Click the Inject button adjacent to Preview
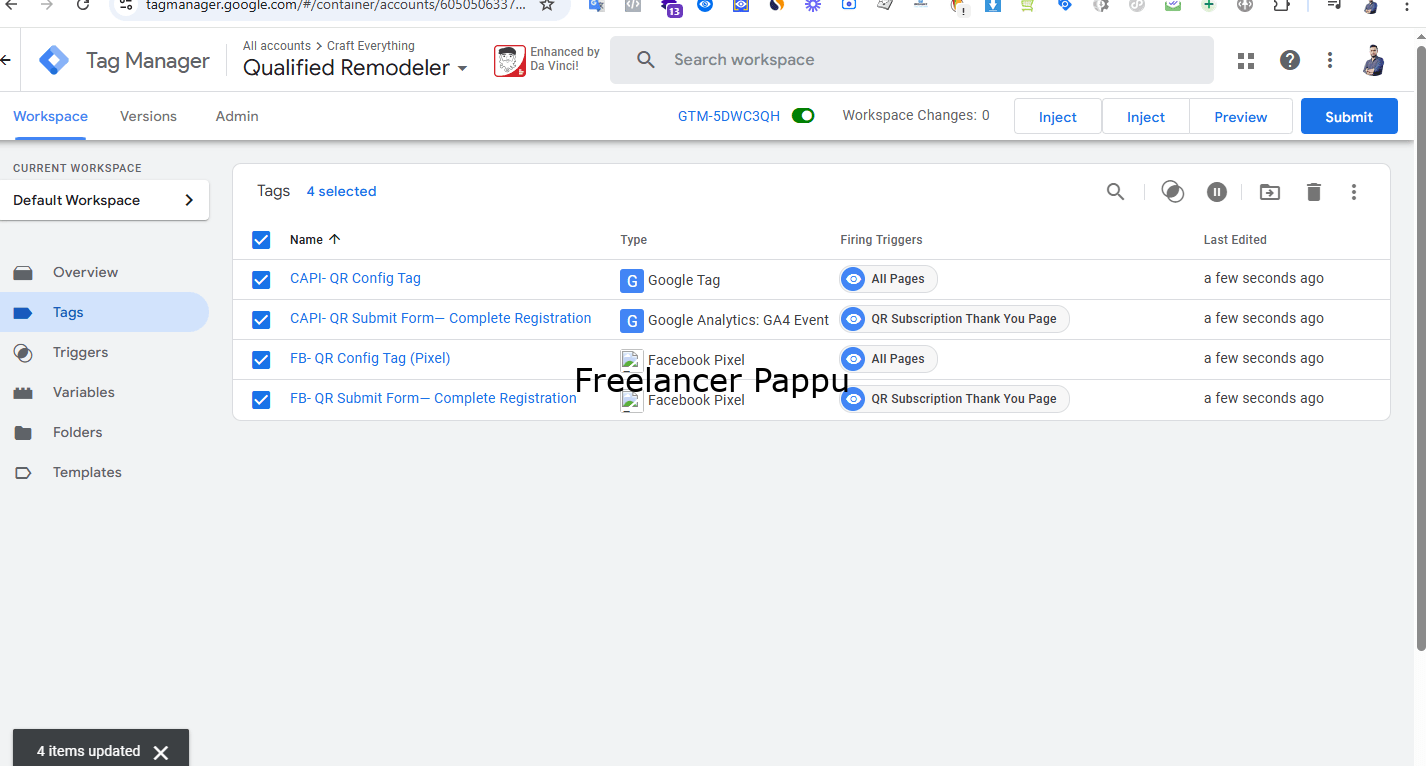The width and height of the screenshot is (1426, 766). point(1146,117)
